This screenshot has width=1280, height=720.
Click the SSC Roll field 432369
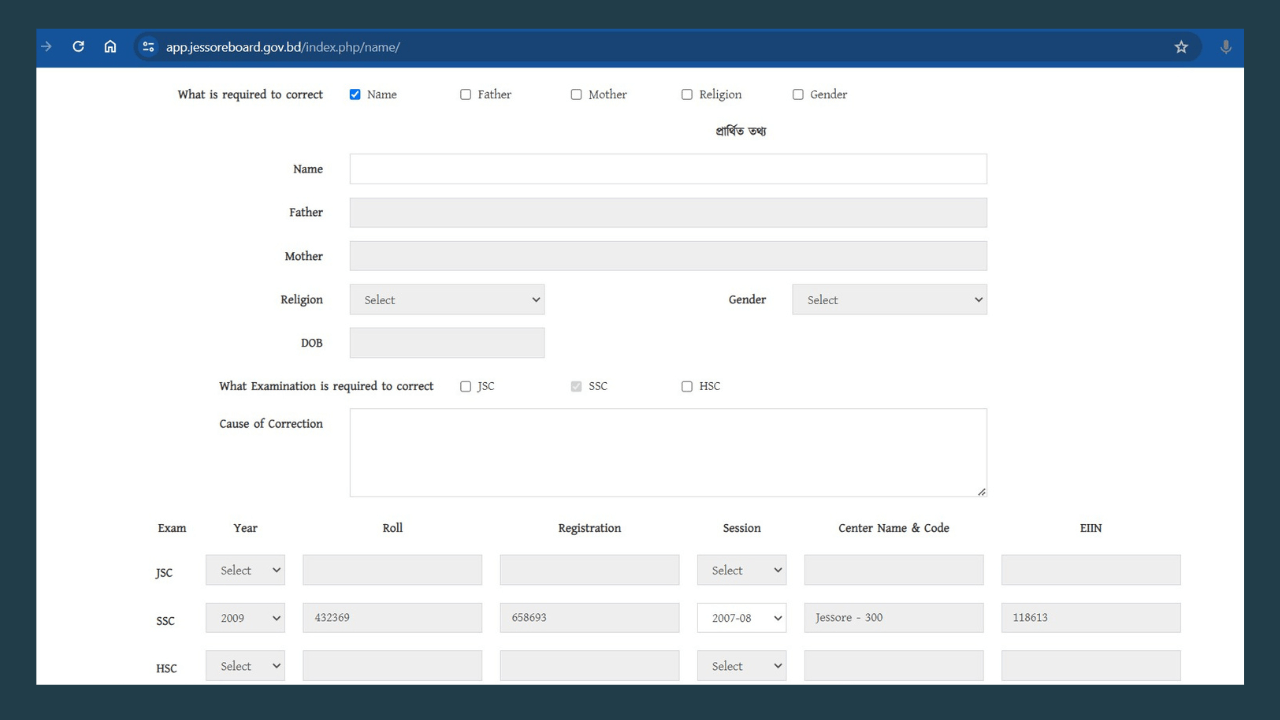click(392, 618)
